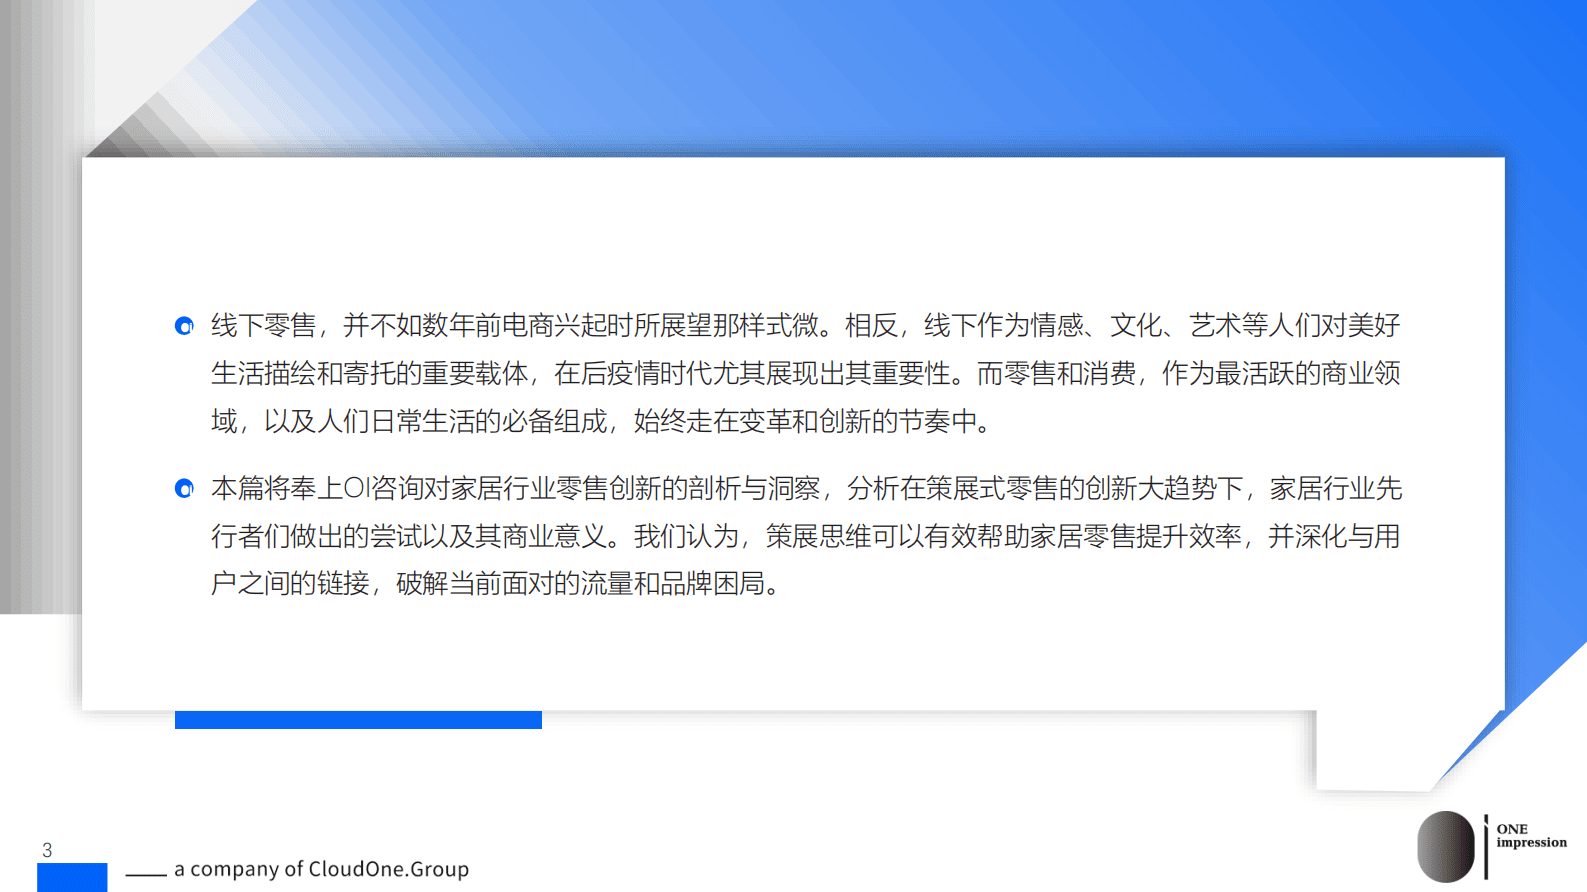This screenshot has width=1587, height=892.
Task: Select the line starting with 域，以及人们日常生活
Action: coord(603,421)
